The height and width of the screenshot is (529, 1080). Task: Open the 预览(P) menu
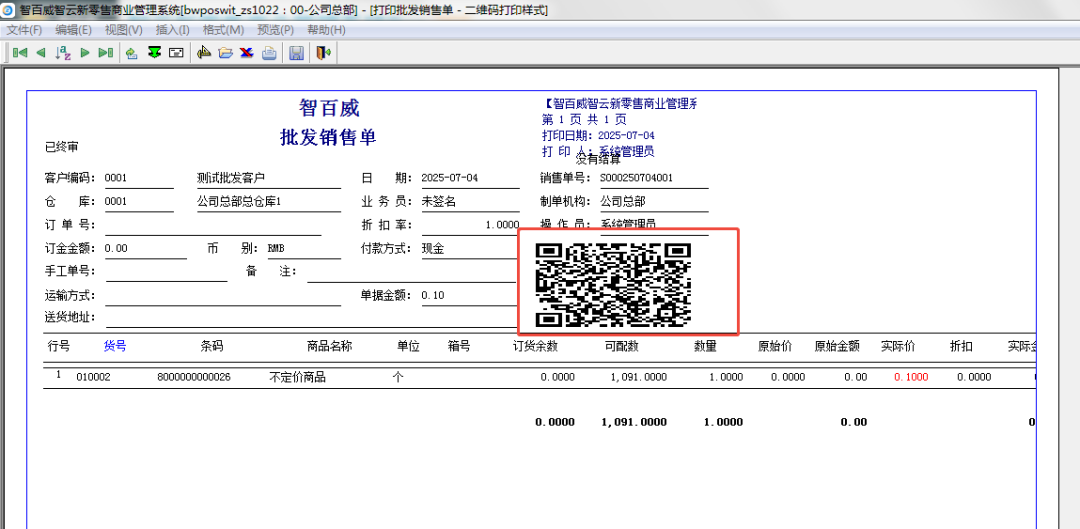(x=276, y=30)
